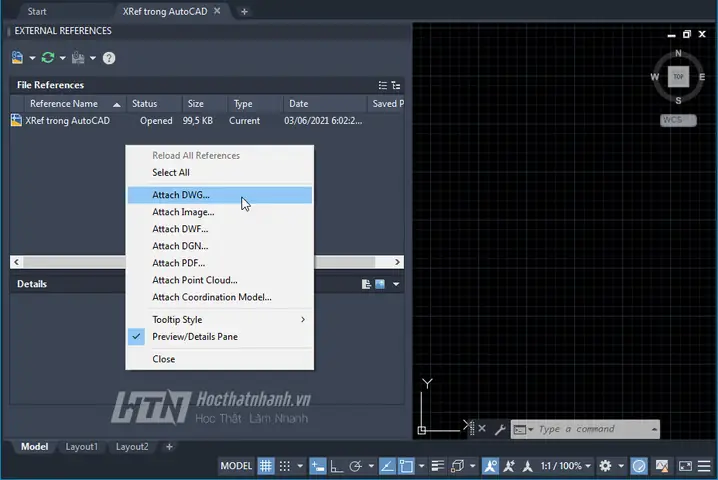Switch File References to tree view

point(396,85)
